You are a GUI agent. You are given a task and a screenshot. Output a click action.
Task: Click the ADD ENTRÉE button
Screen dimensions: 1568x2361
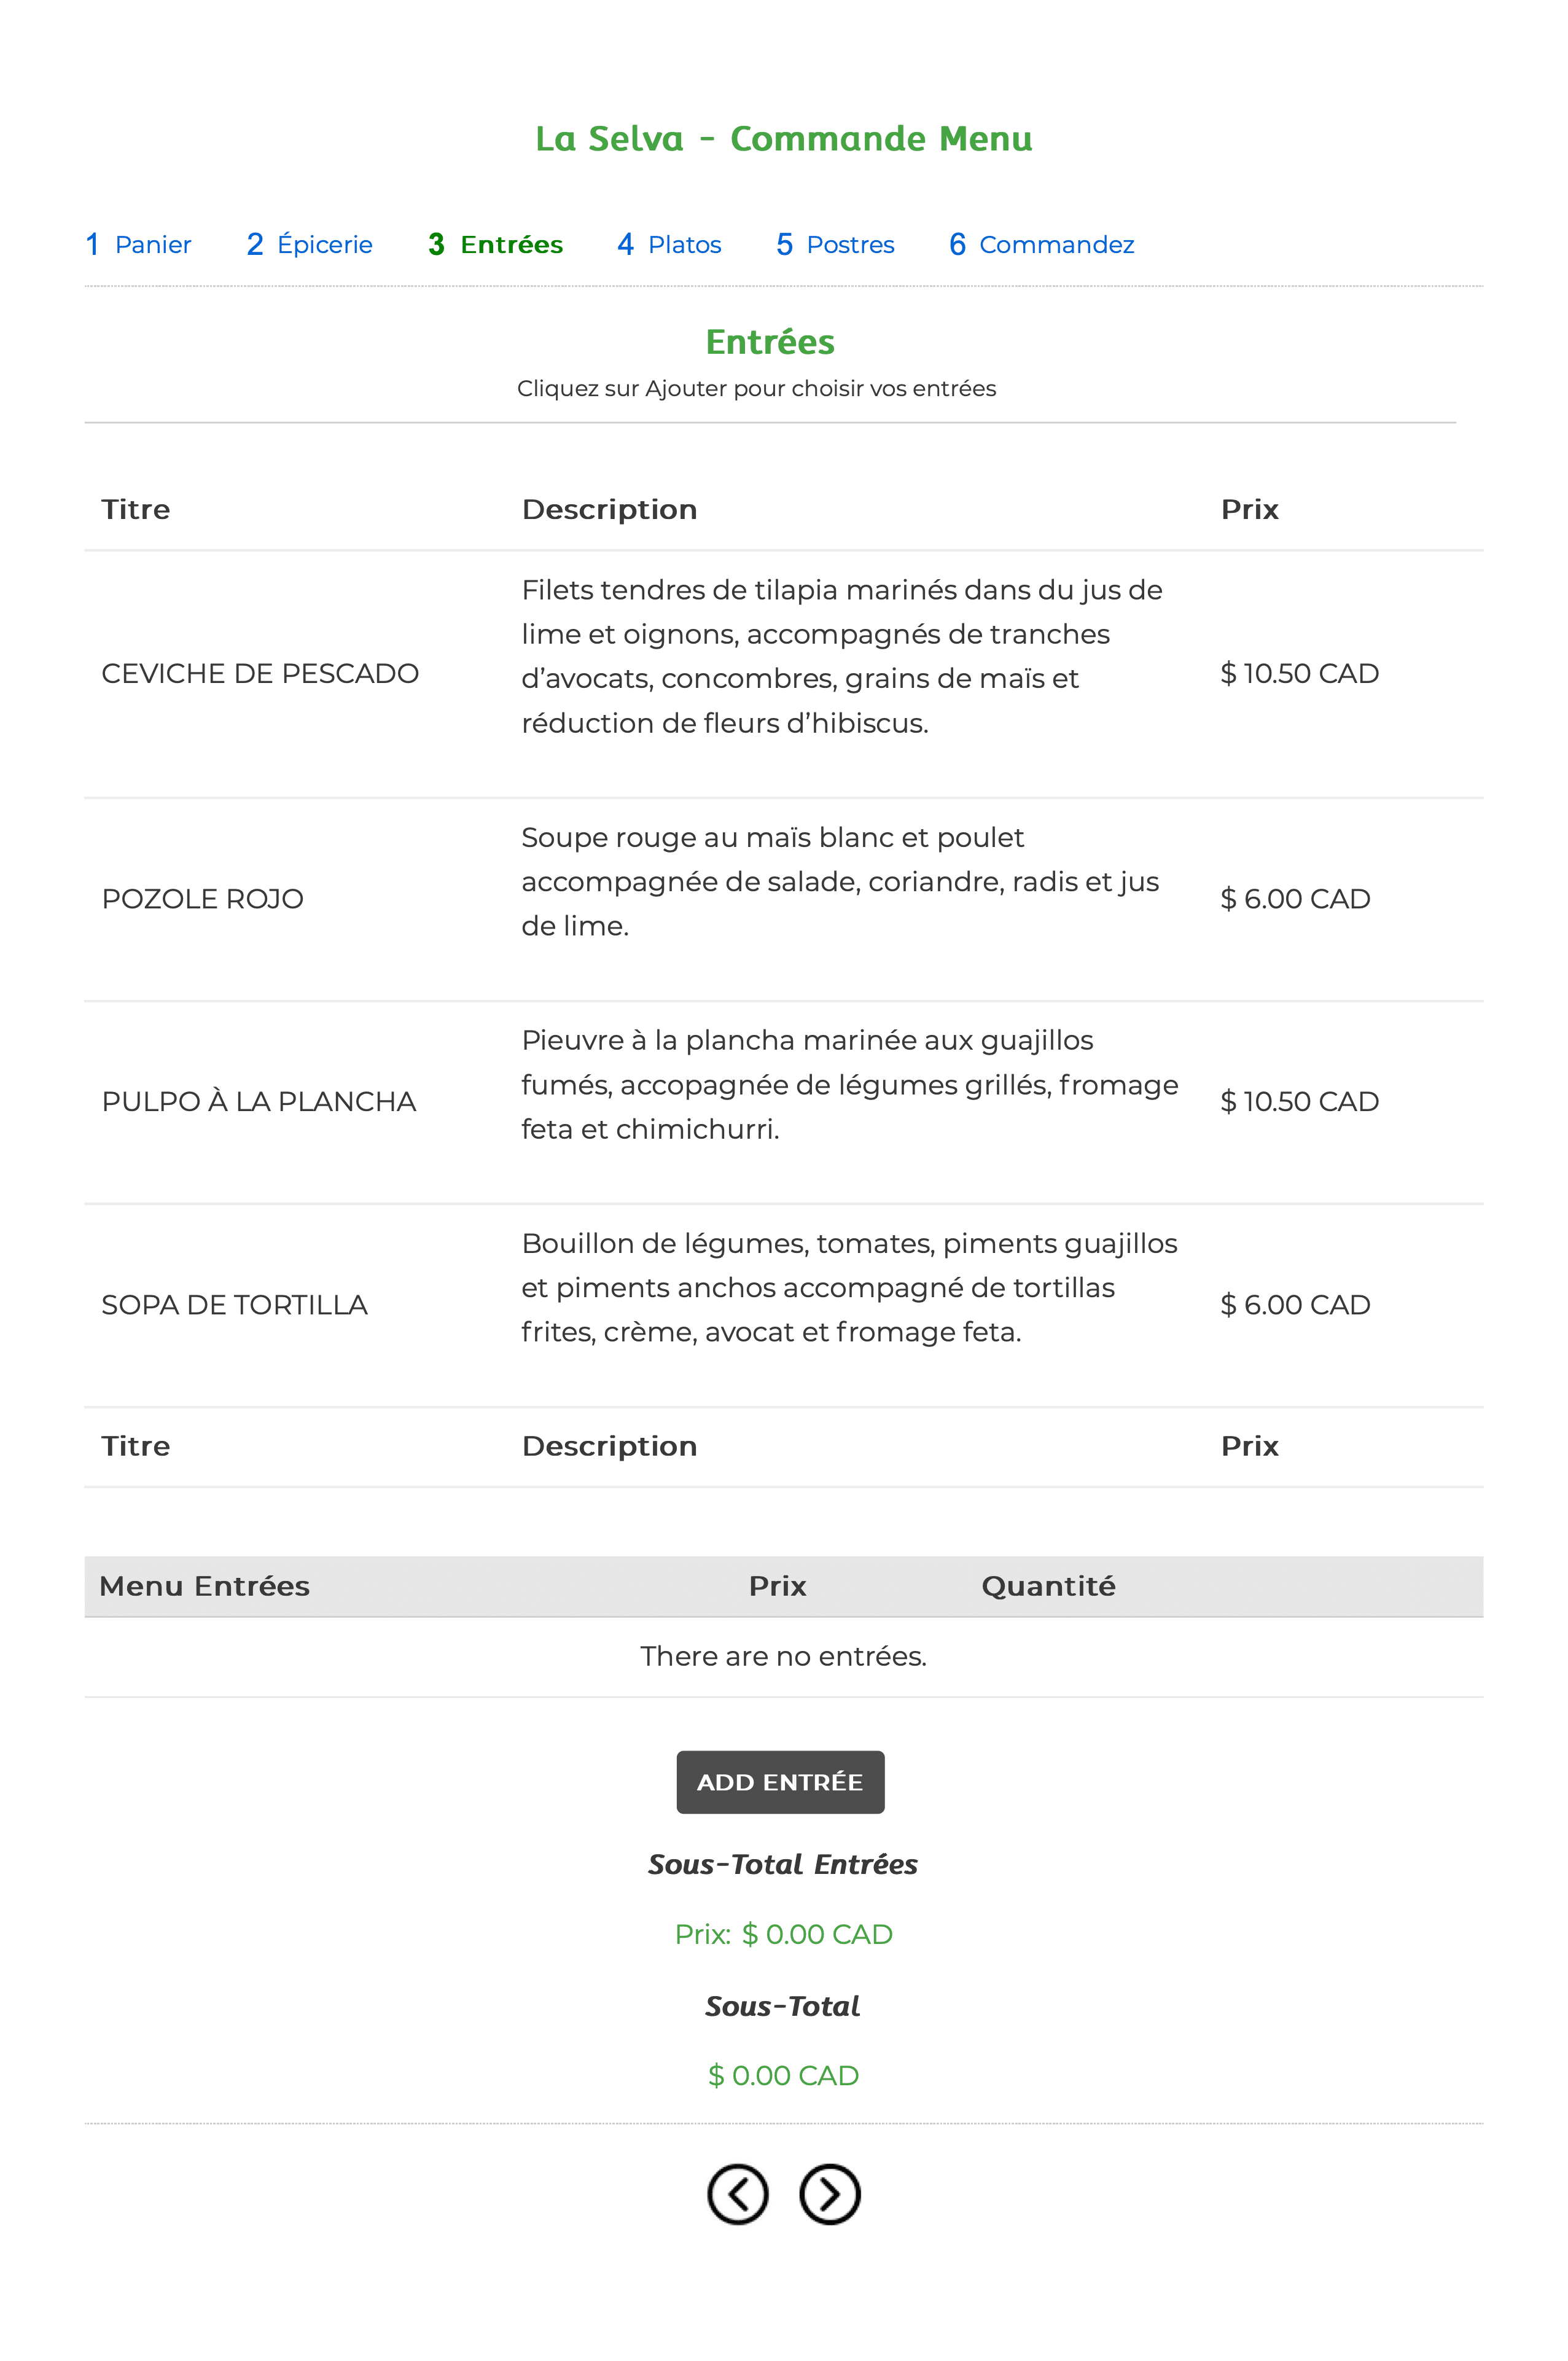[x=780, y=1781]
